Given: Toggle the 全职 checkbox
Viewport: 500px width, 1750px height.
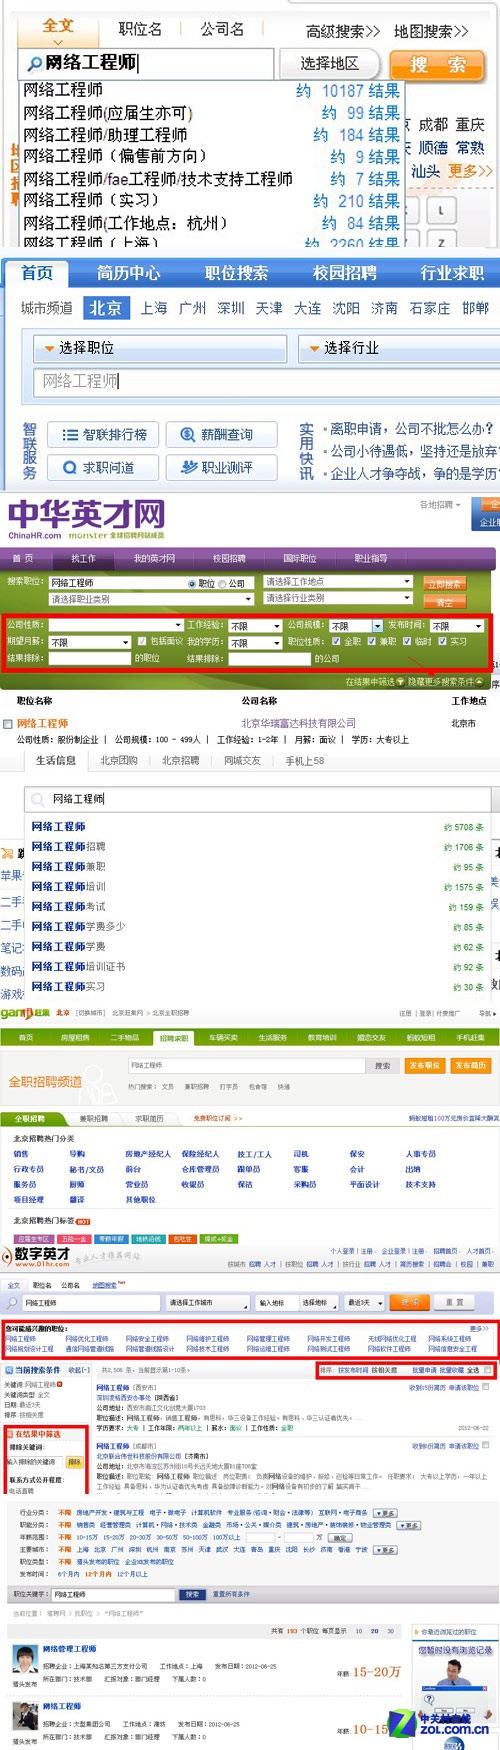Looking at the screenshot, I should tap(337, 642).
